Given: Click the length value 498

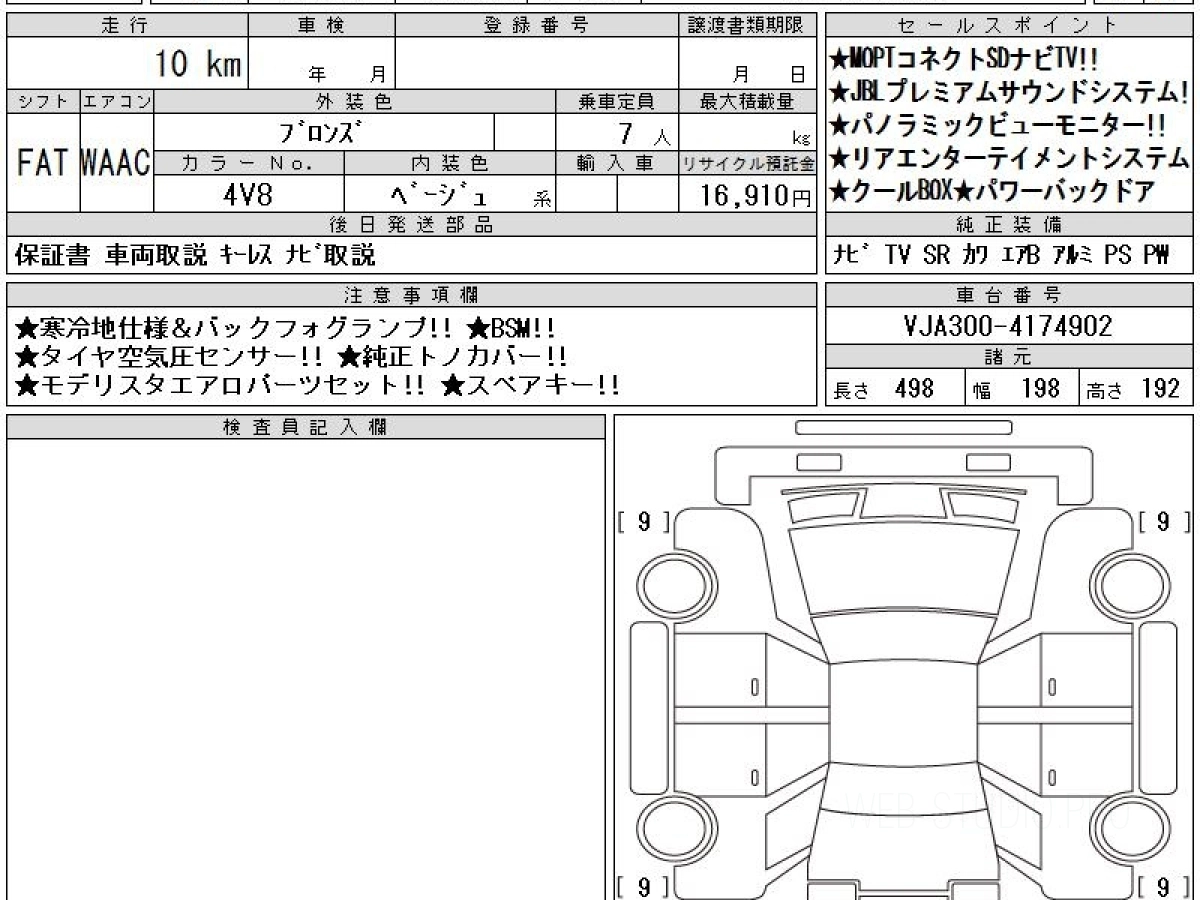Looking at the screenshot, I should (x=915, y=388).
